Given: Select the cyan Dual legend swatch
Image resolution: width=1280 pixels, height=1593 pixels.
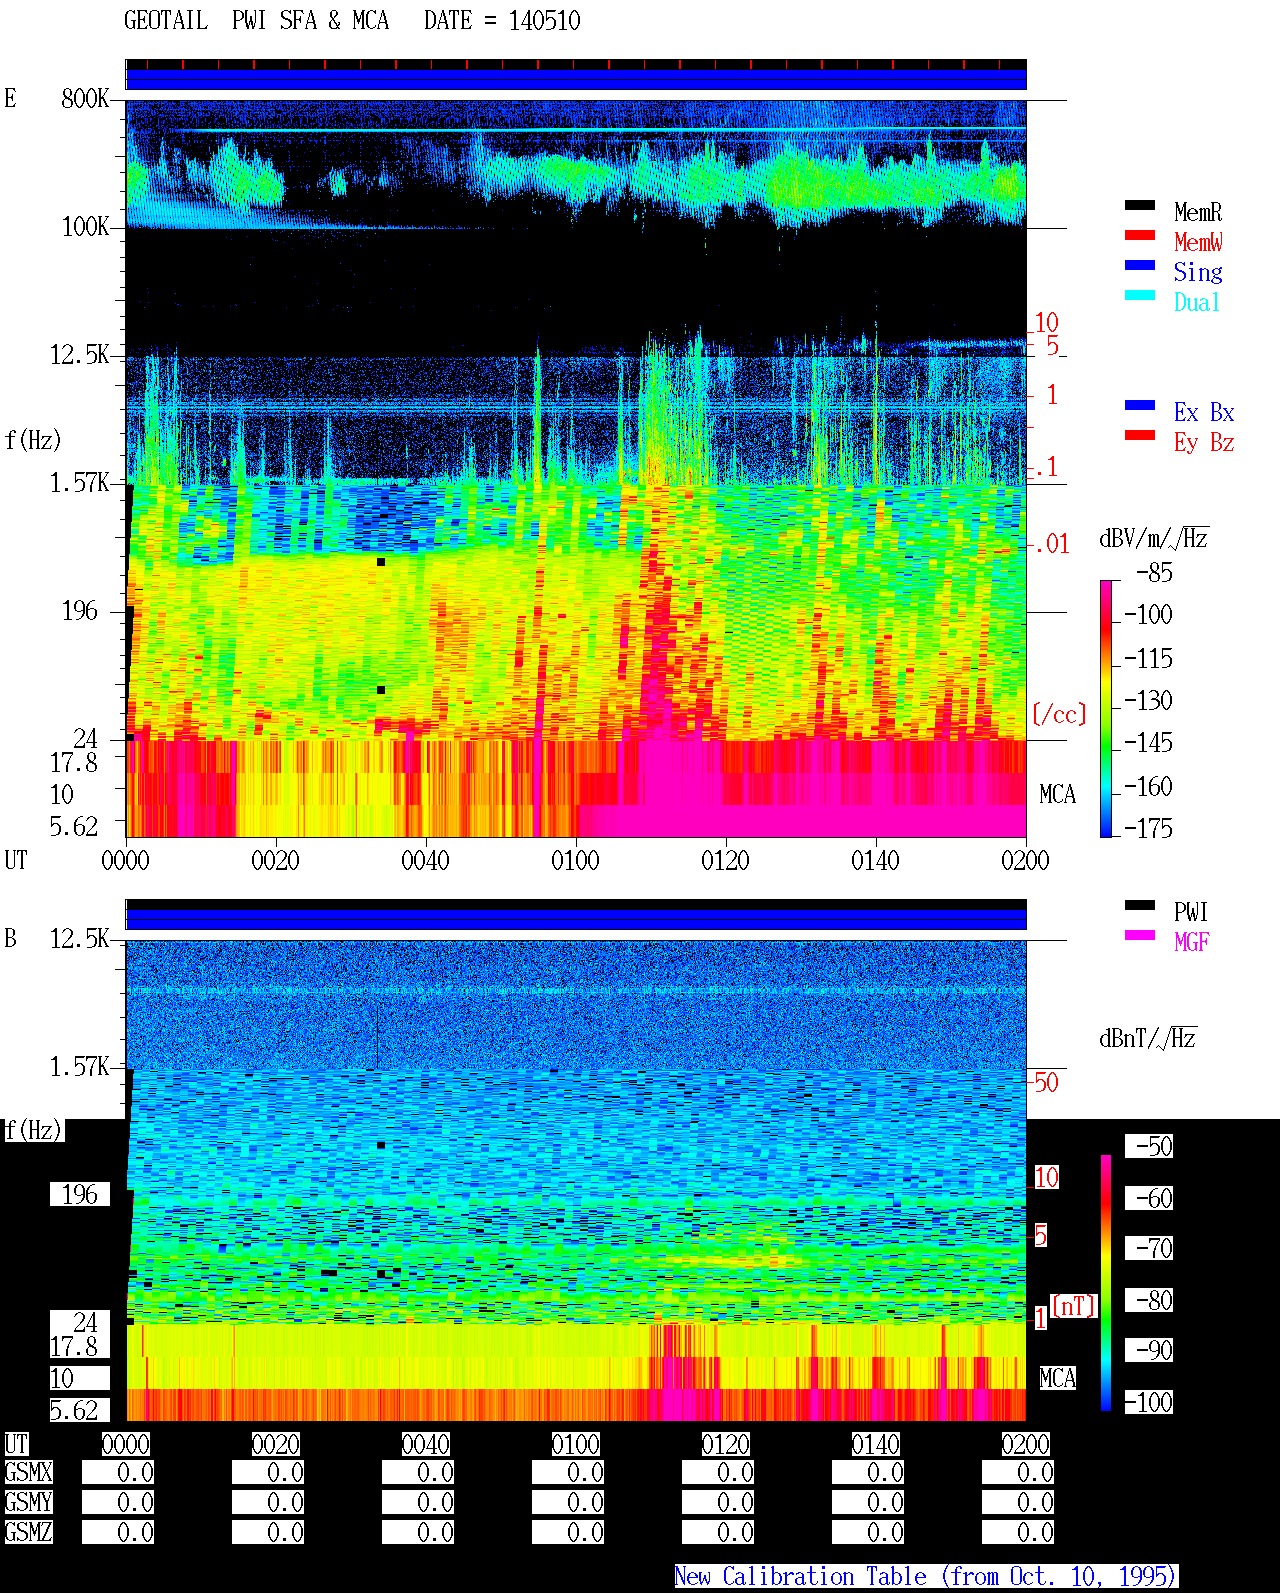Looking at the screenshot, I should click(1140, 296).
